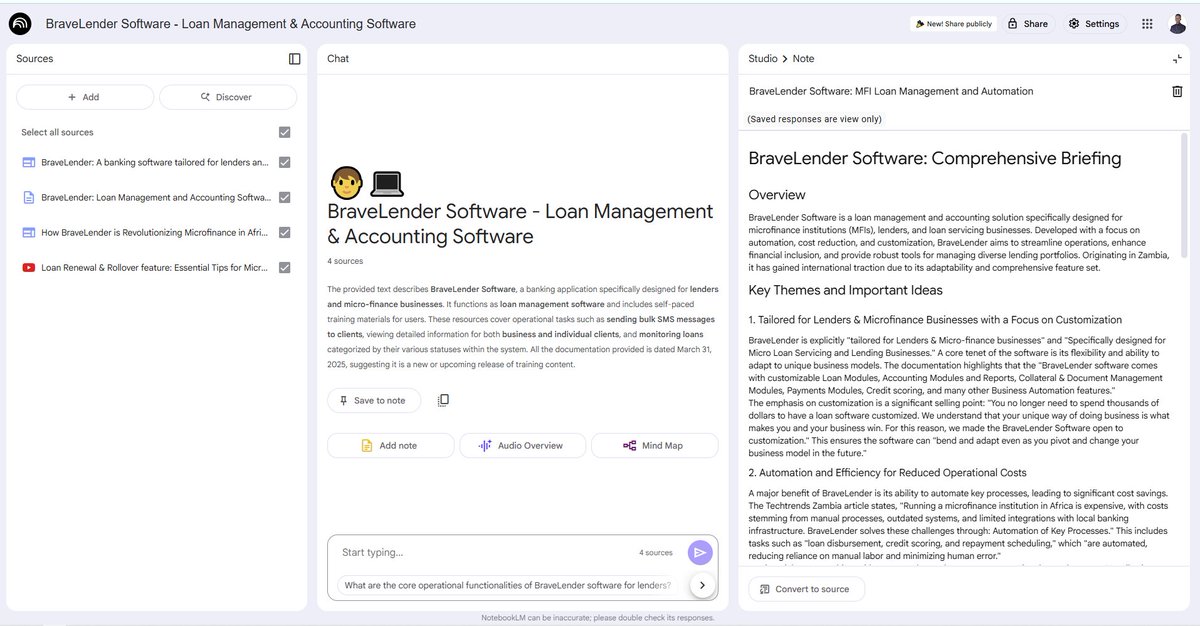
Task: Add a new source
Action: (85, 97)
